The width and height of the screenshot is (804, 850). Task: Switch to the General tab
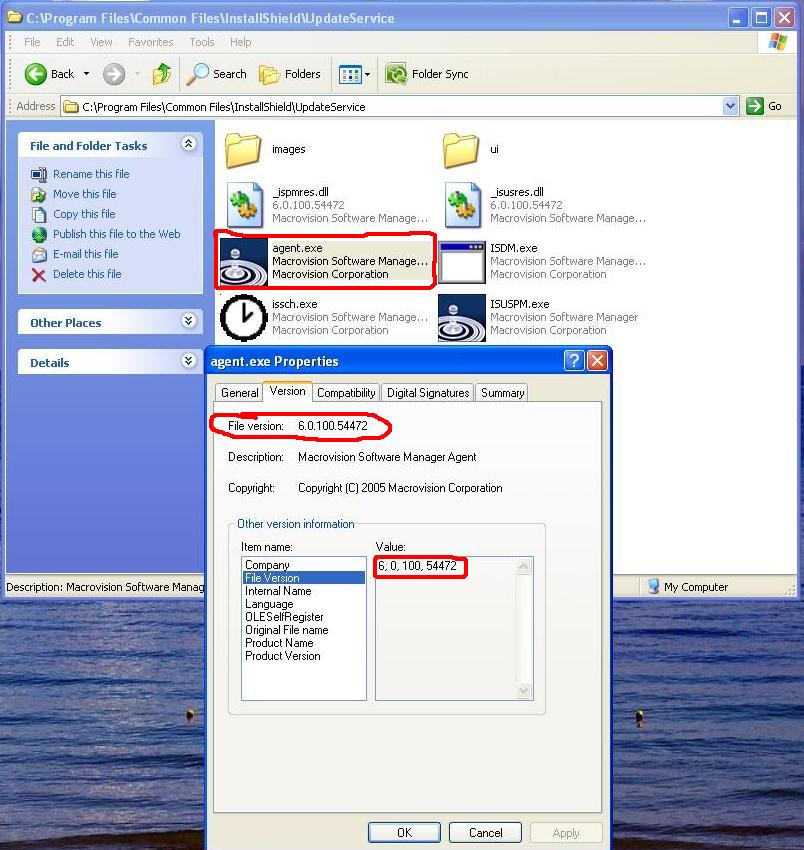(x=239, y=392)
